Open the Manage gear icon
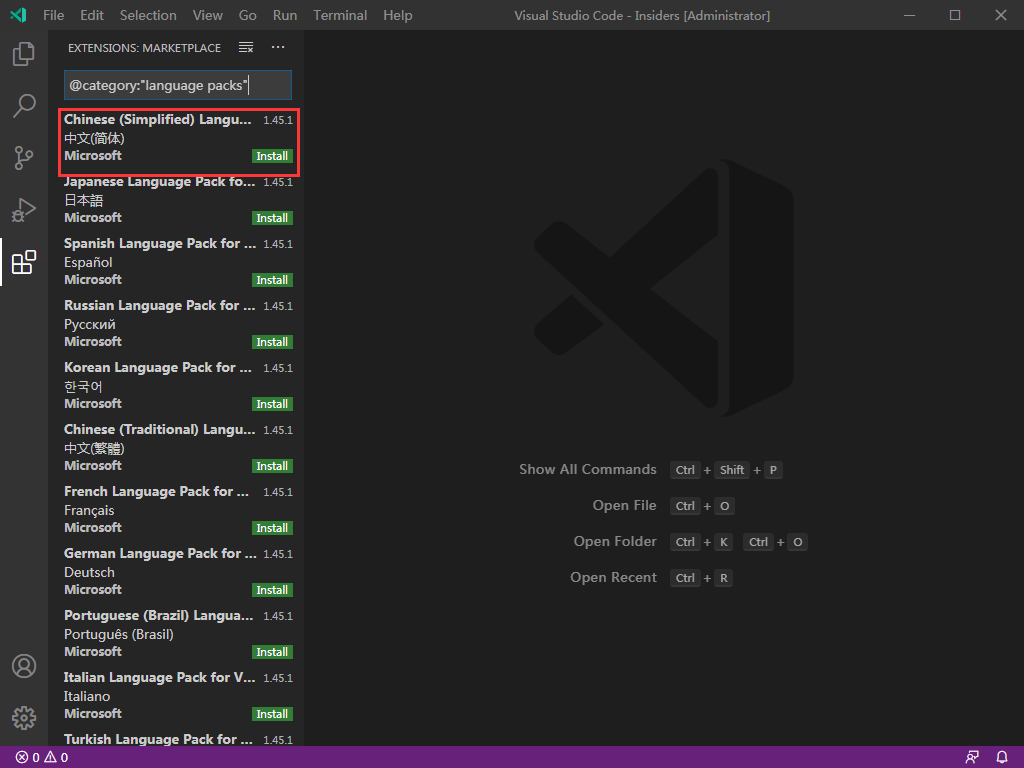Image resolution: width=1024 pixels, height=768 pixels. (24, 718)
